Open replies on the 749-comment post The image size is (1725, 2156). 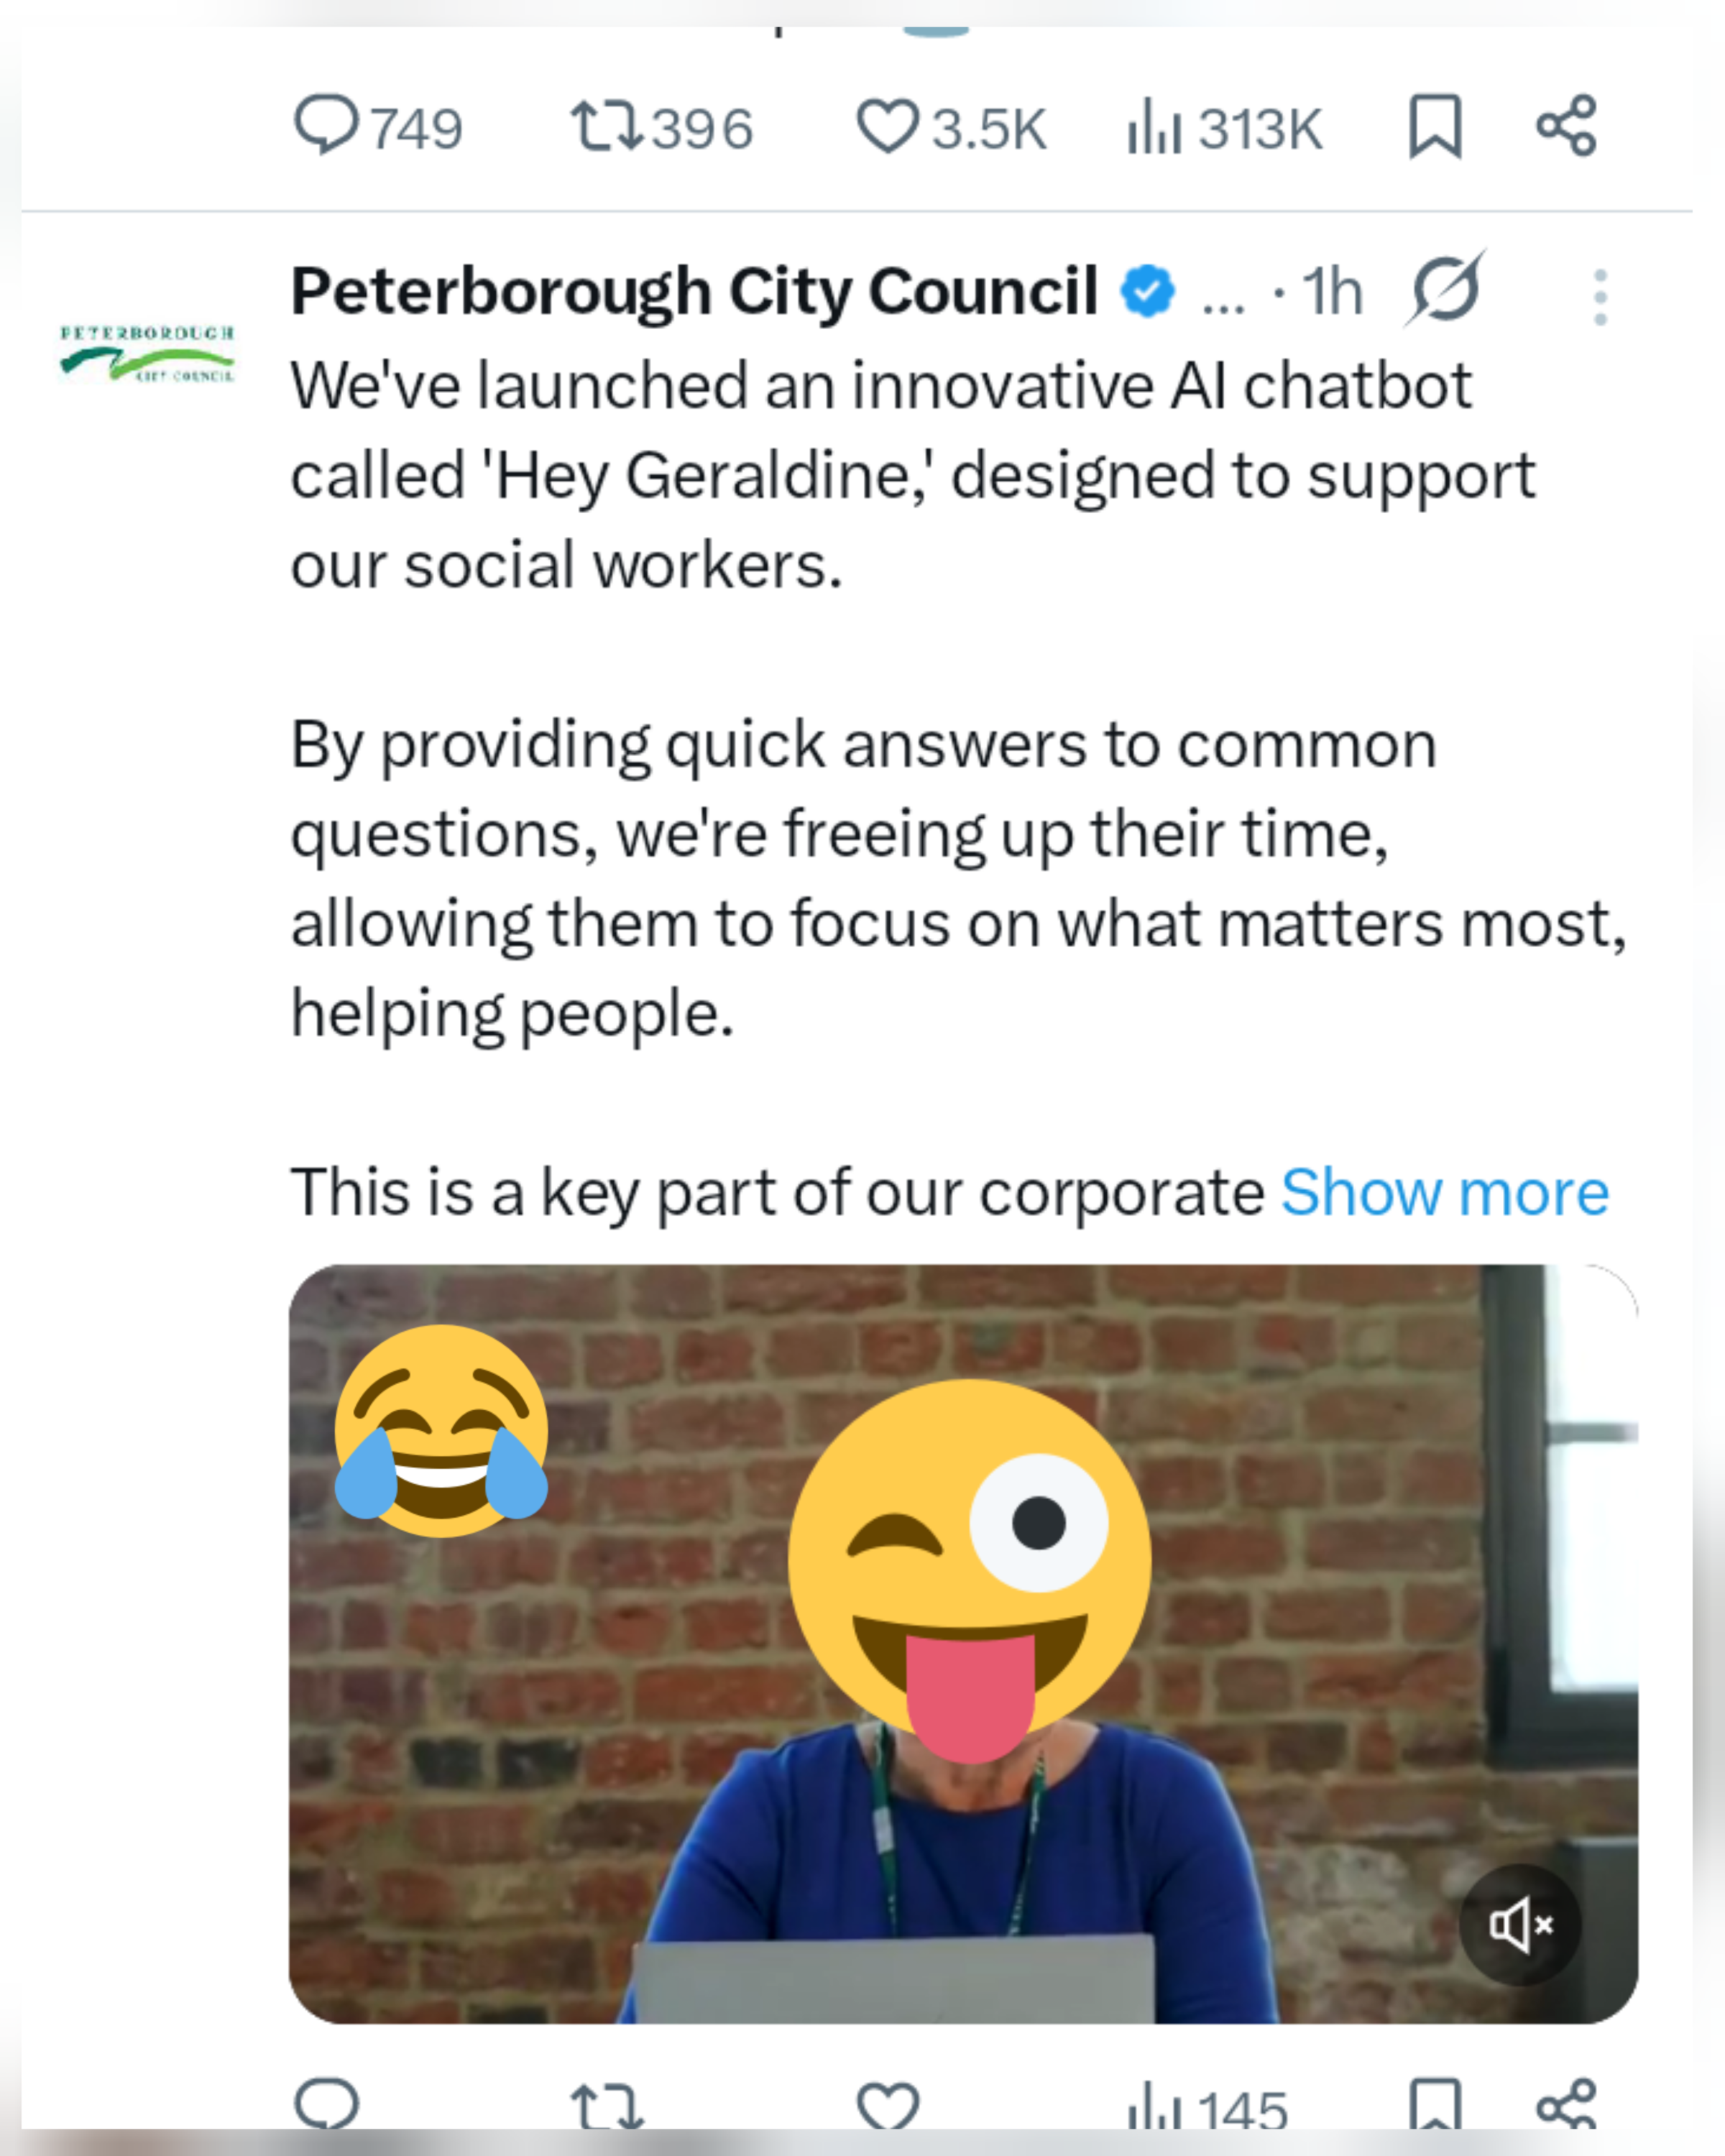click(x=326, y=127)
